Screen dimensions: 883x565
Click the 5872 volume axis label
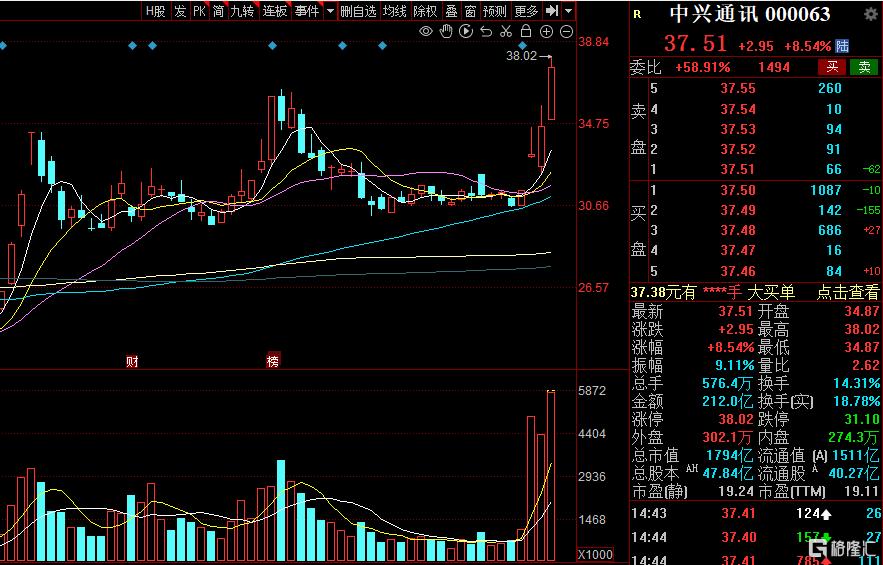[x=592, y=390]
